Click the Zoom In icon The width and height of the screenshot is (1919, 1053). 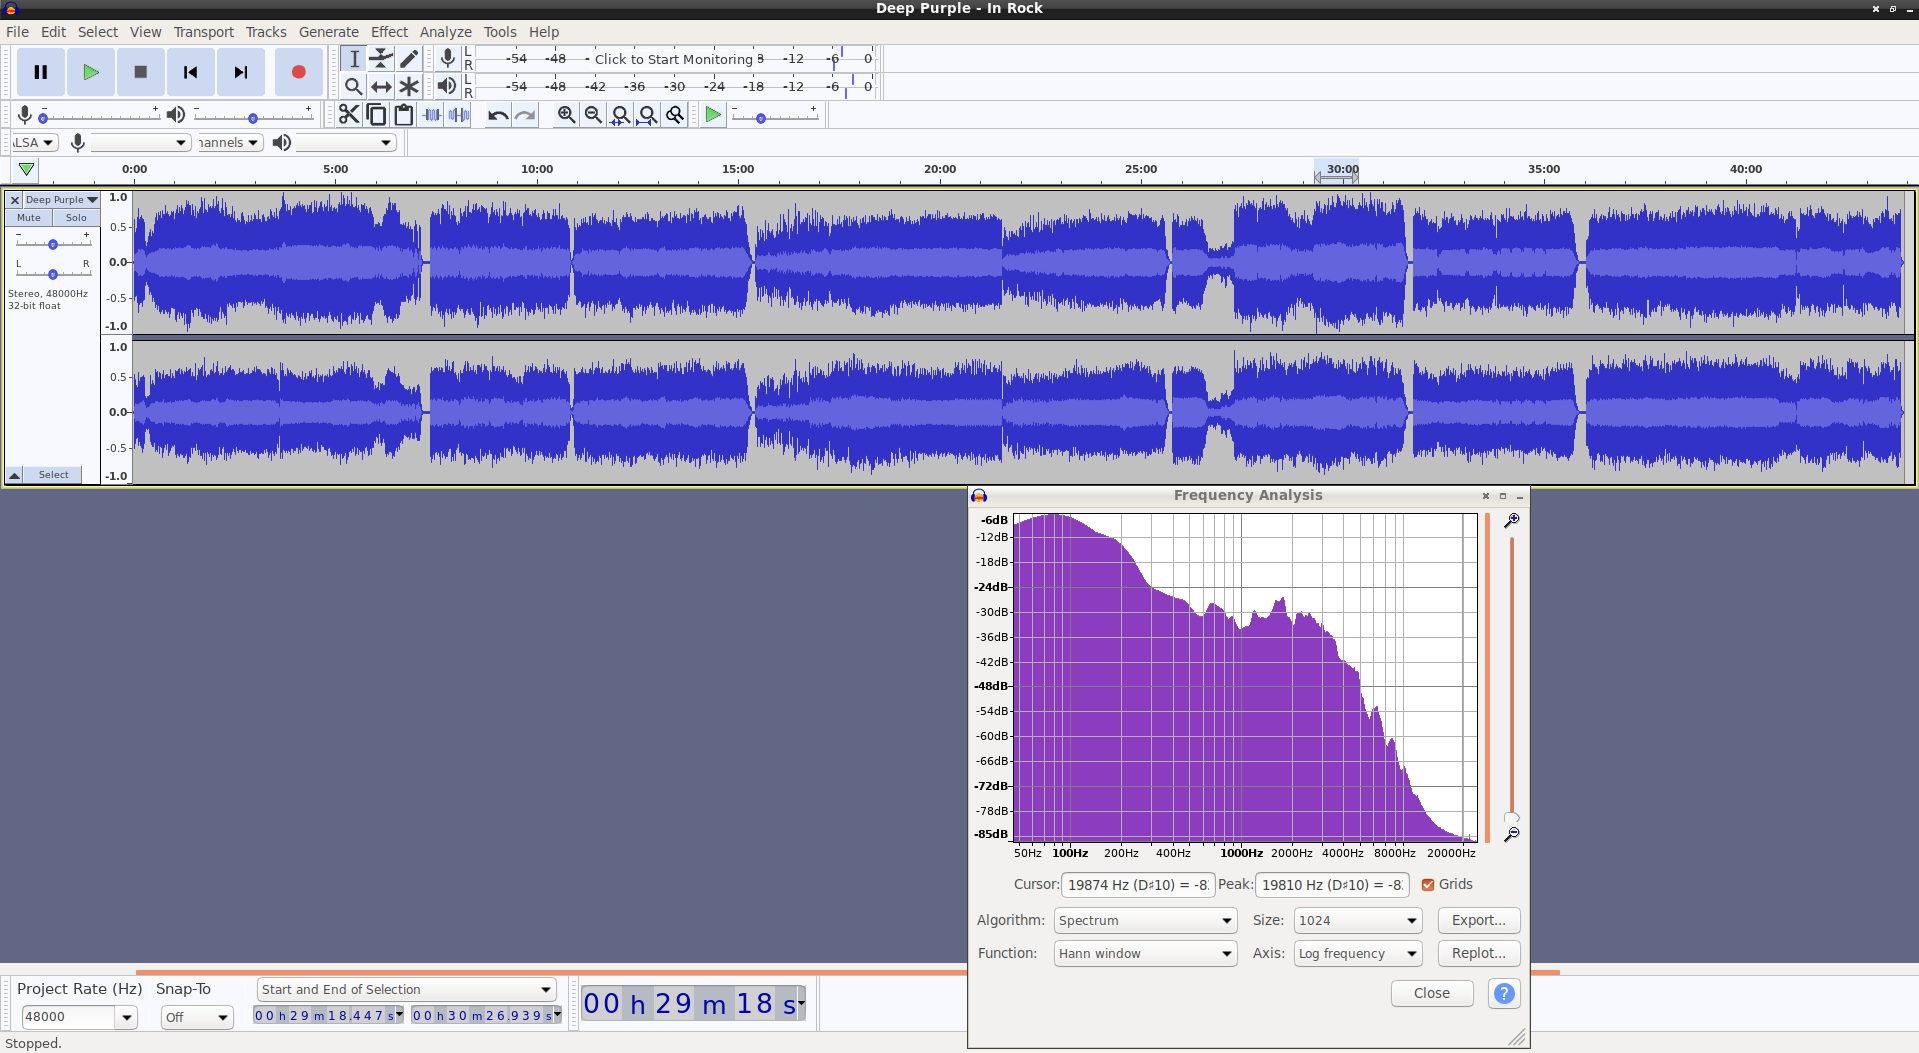click(x=566, y=115)
